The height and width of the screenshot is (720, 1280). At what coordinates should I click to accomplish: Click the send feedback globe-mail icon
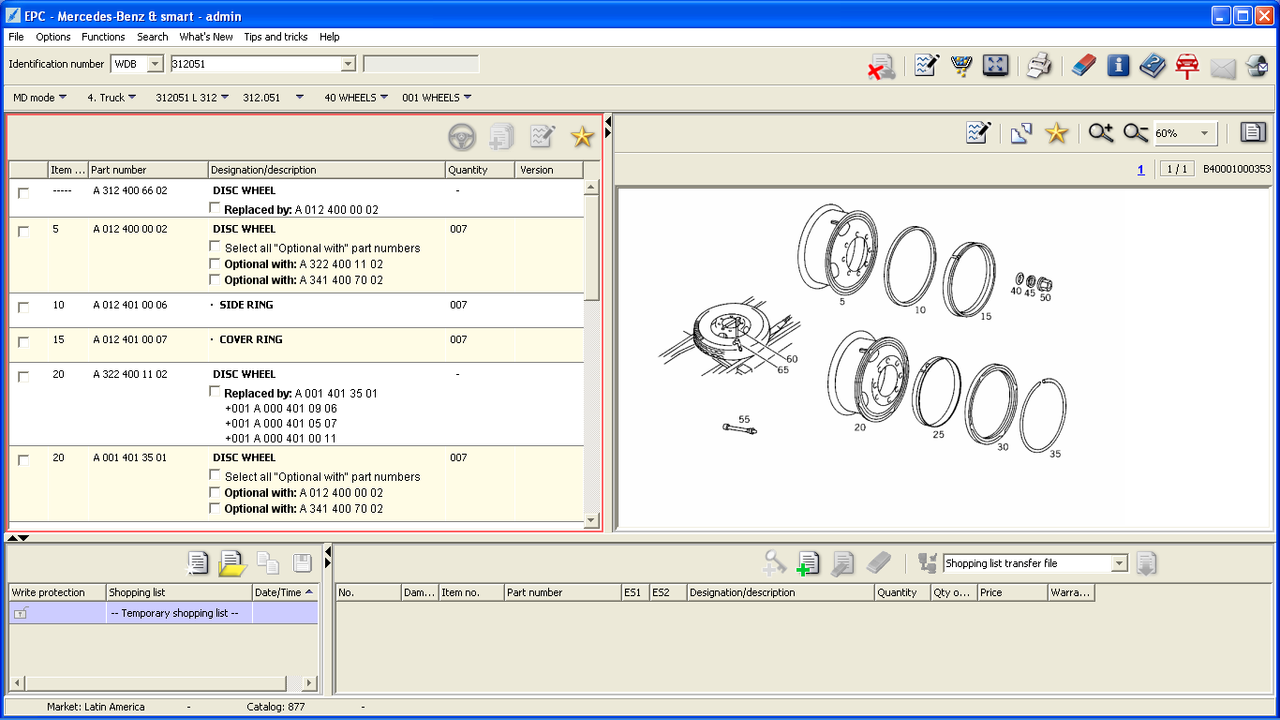point(1256,66)
